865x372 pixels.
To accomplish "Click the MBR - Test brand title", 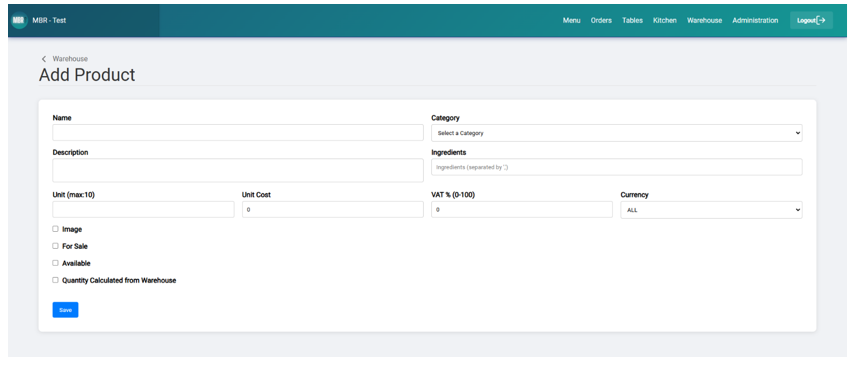I will 49,20.
